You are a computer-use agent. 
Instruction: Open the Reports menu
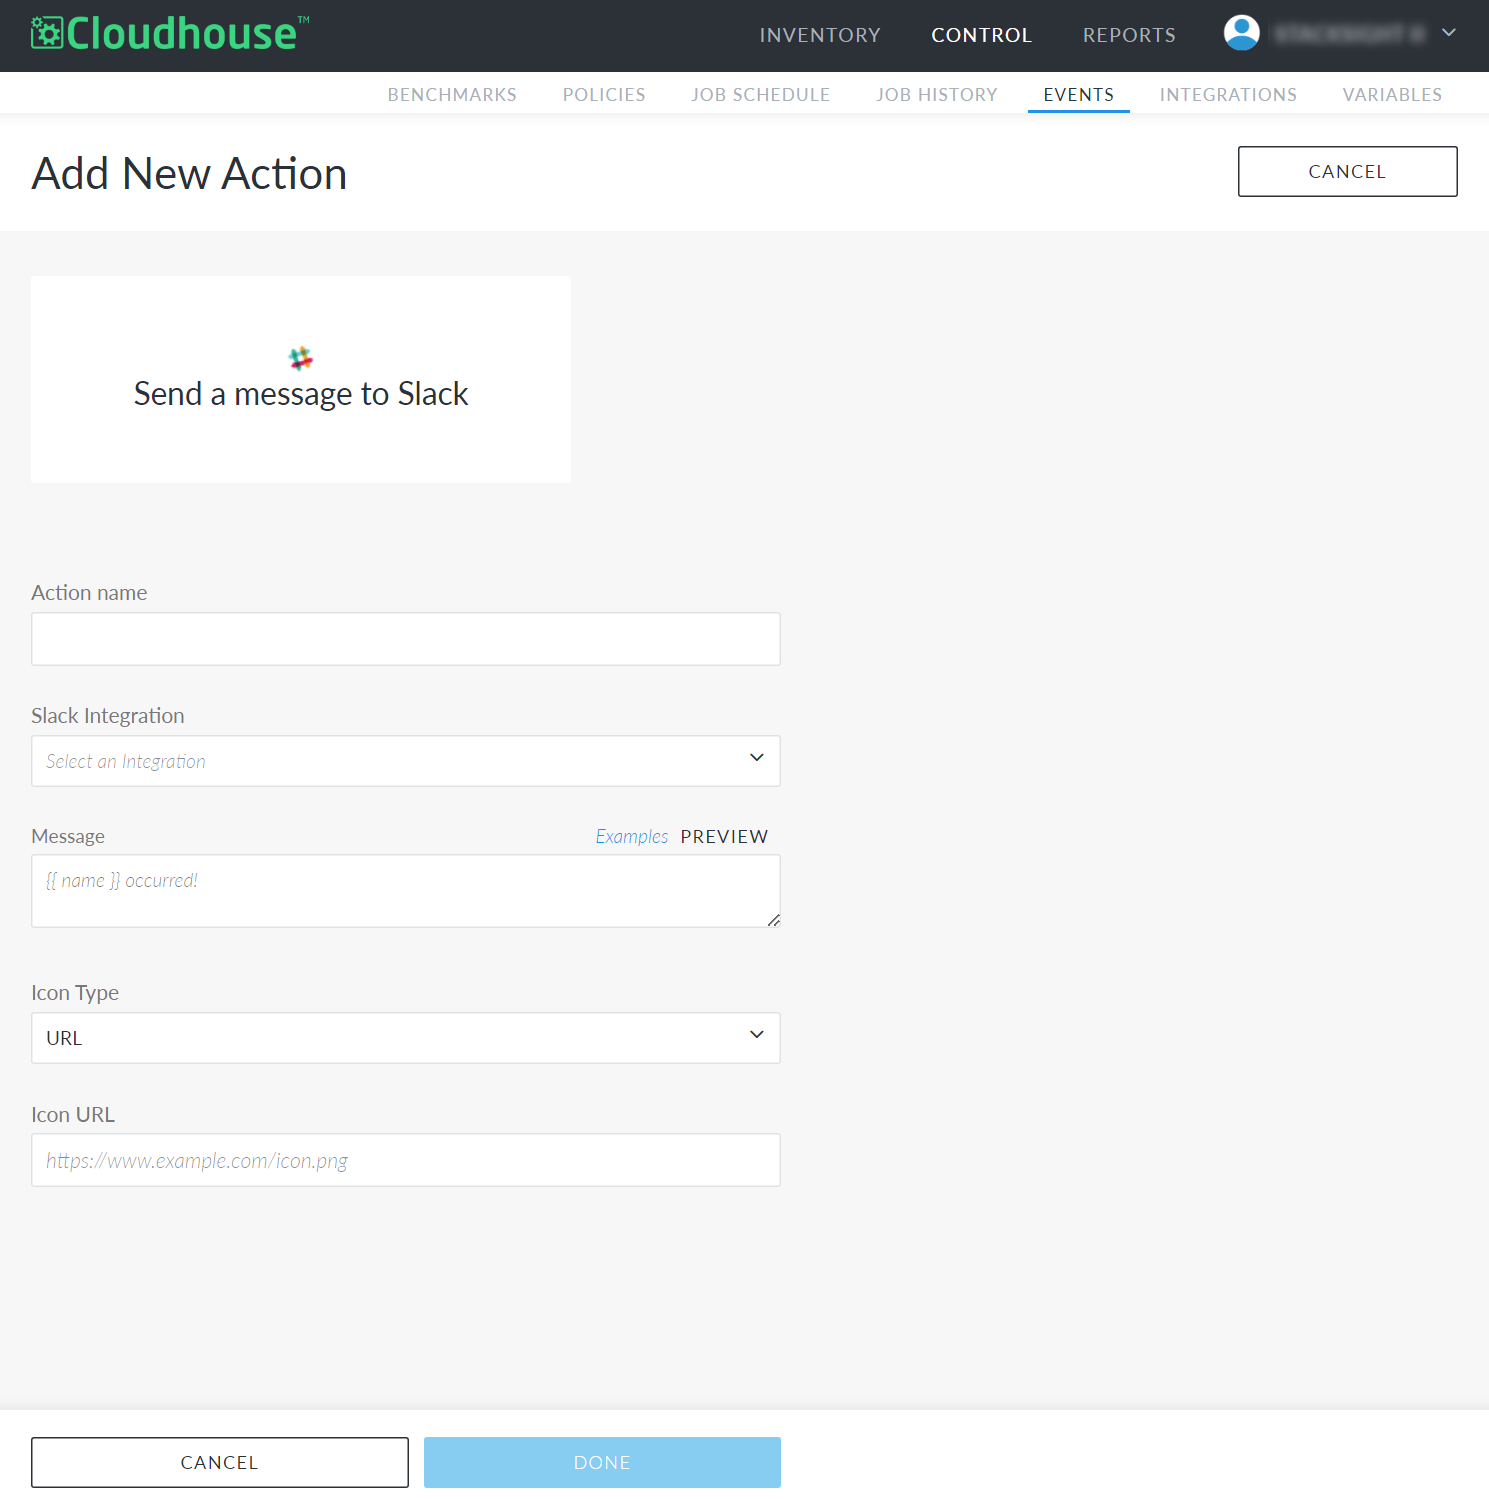(1129, 35)
